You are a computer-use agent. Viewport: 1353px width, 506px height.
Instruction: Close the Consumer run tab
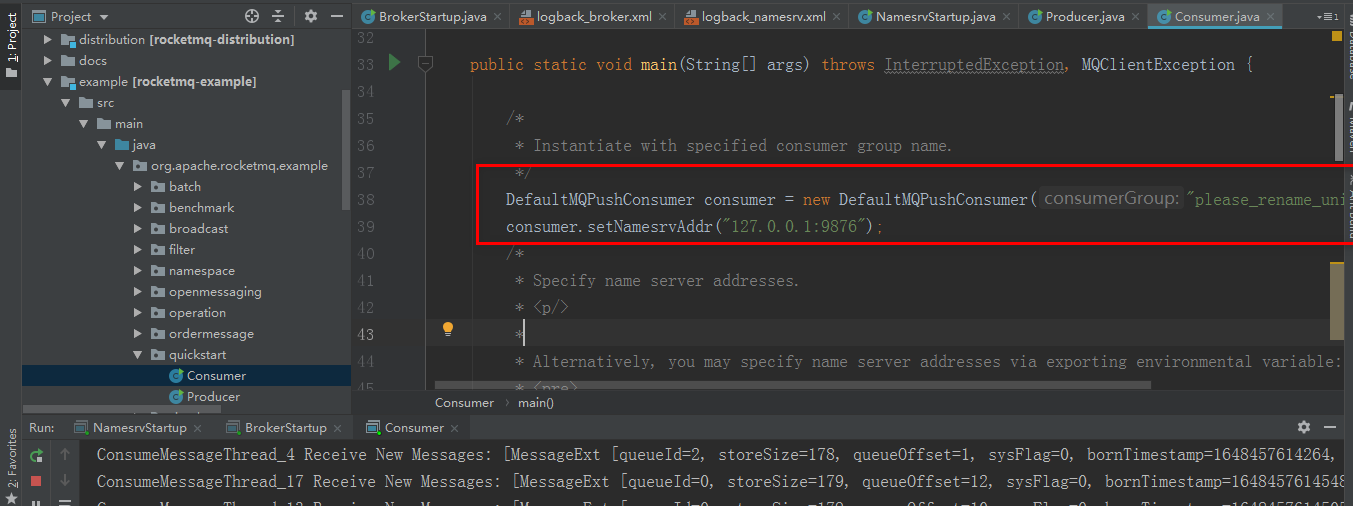[454, 428]
